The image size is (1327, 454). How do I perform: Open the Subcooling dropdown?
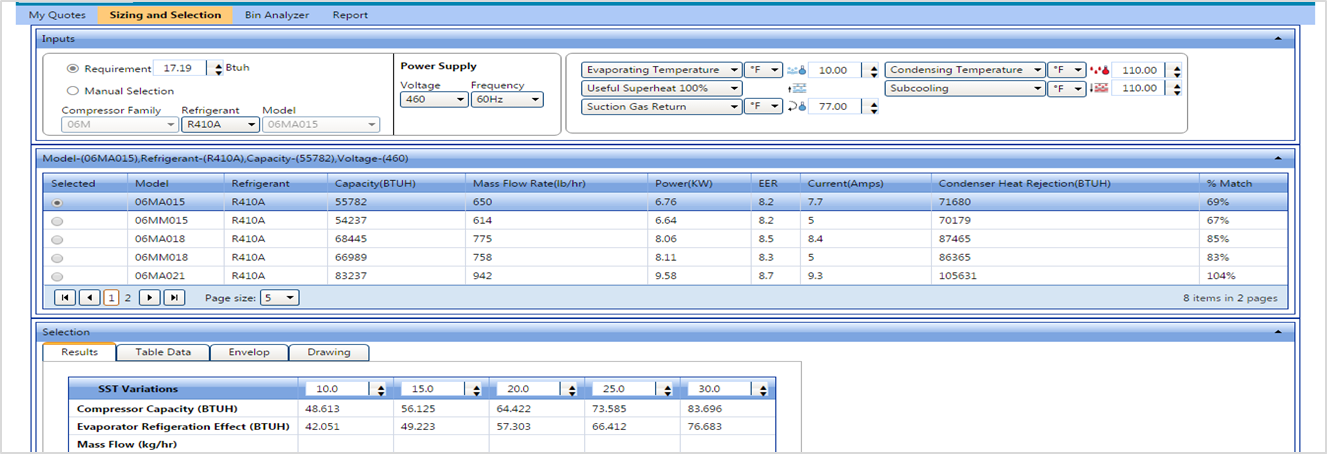tap(964, 88)
